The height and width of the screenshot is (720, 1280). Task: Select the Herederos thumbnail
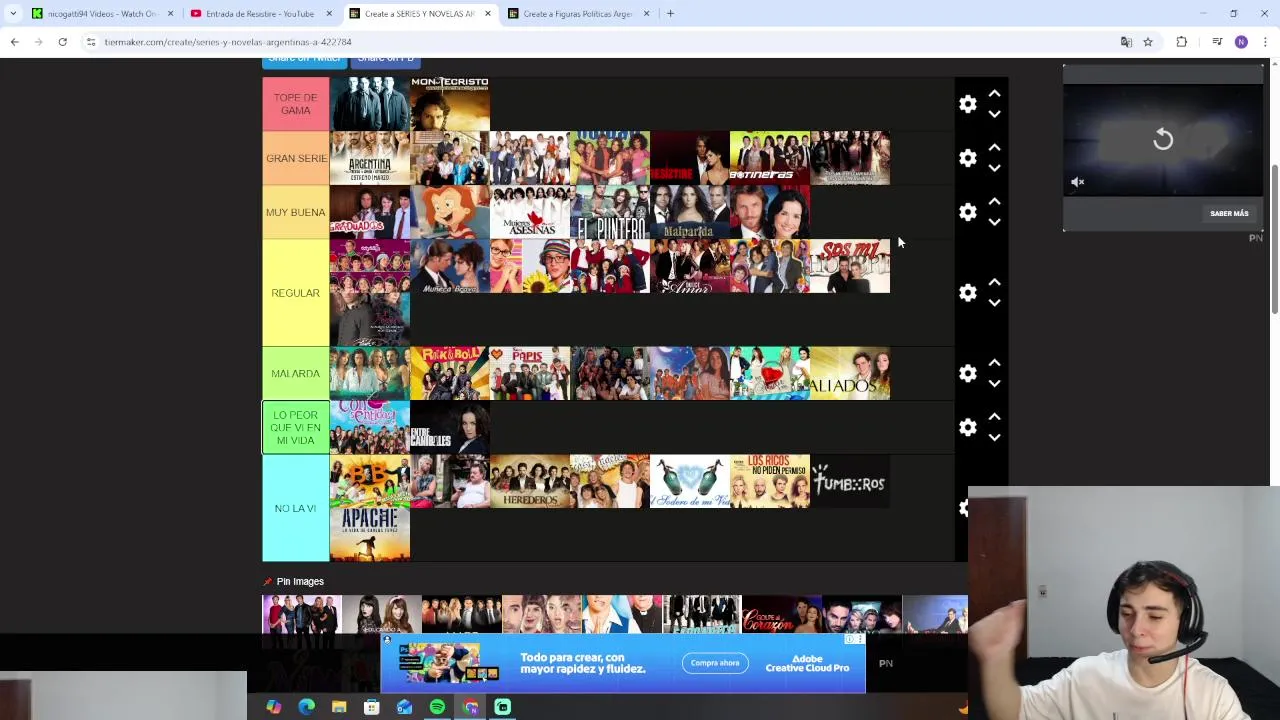pyautogui.click(x=530, y=481)
